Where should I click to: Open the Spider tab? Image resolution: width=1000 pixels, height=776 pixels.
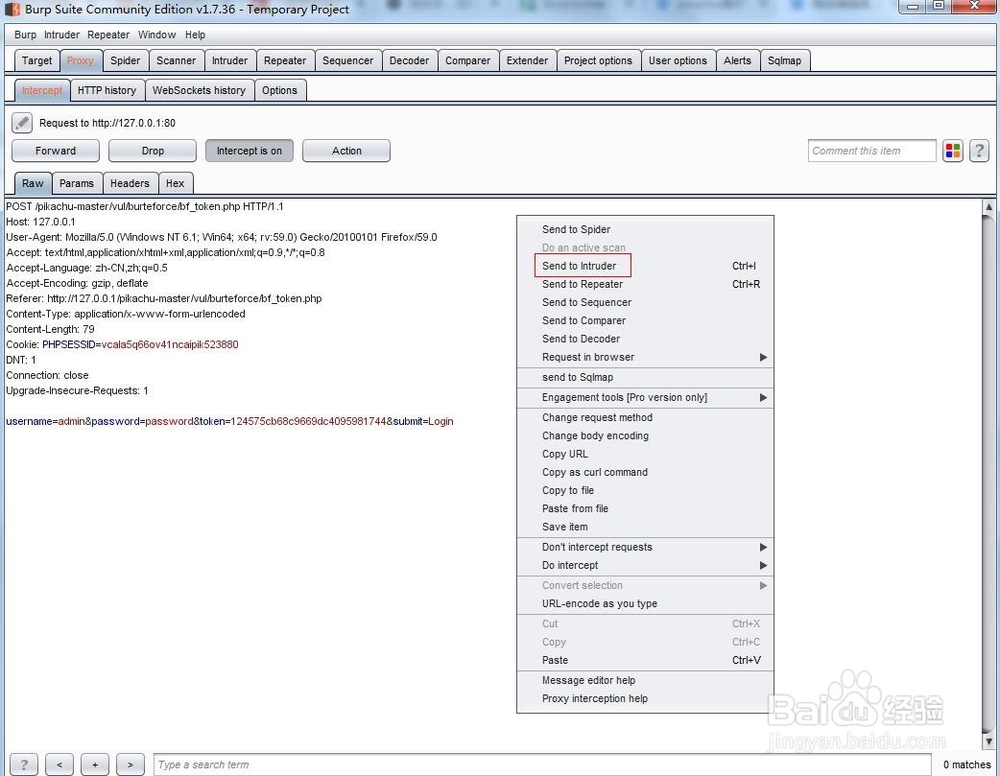pyautogui.click(x=125, y=61)
